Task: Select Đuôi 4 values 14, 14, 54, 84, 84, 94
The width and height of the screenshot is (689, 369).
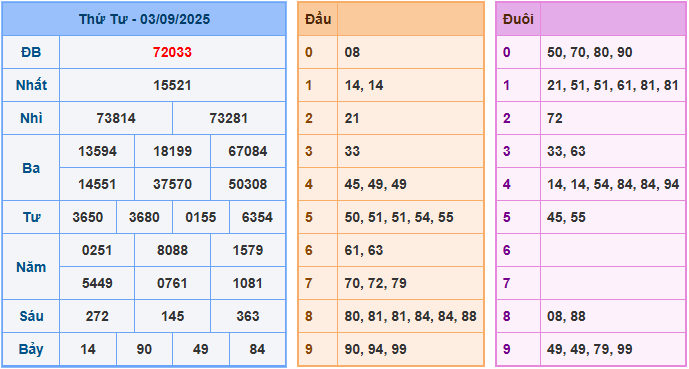Action: coord(613,184)
